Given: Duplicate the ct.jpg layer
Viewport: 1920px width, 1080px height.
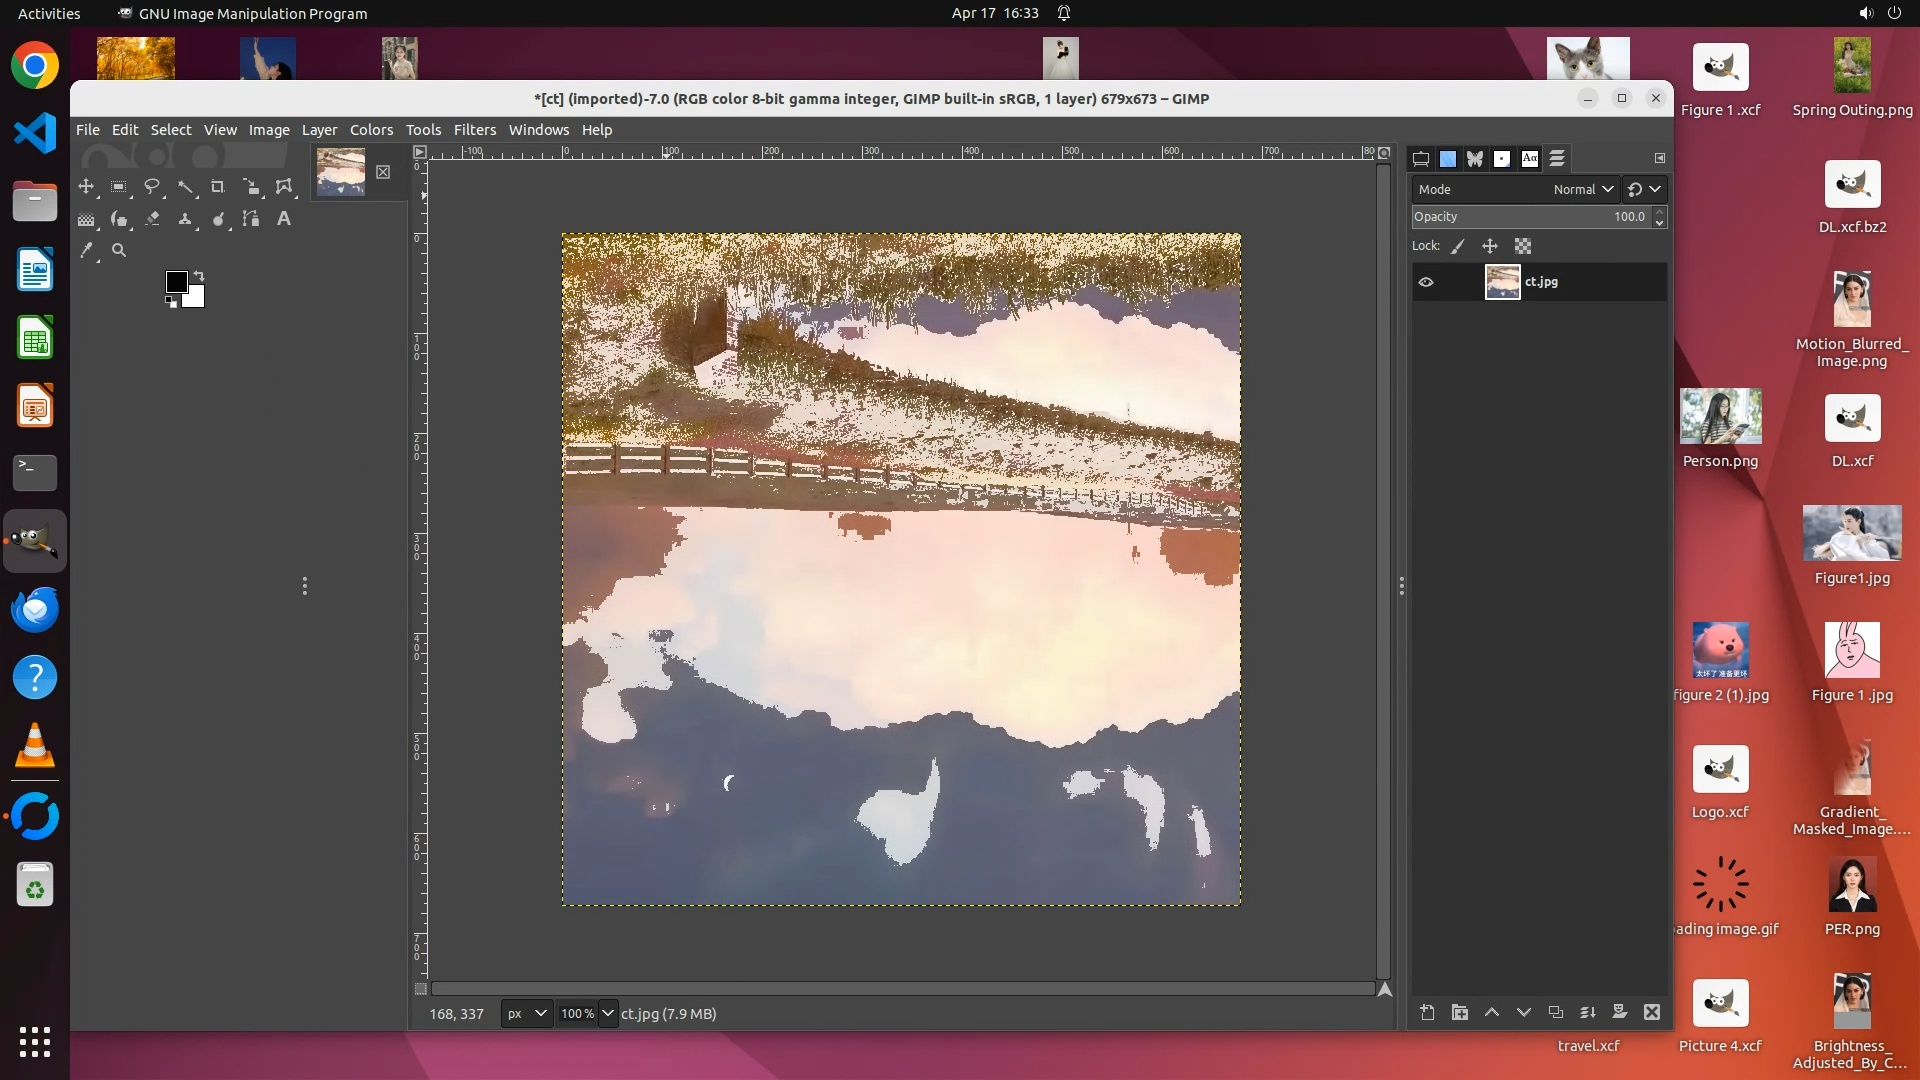Looking at the screenshot, I should [1556, 1013].
